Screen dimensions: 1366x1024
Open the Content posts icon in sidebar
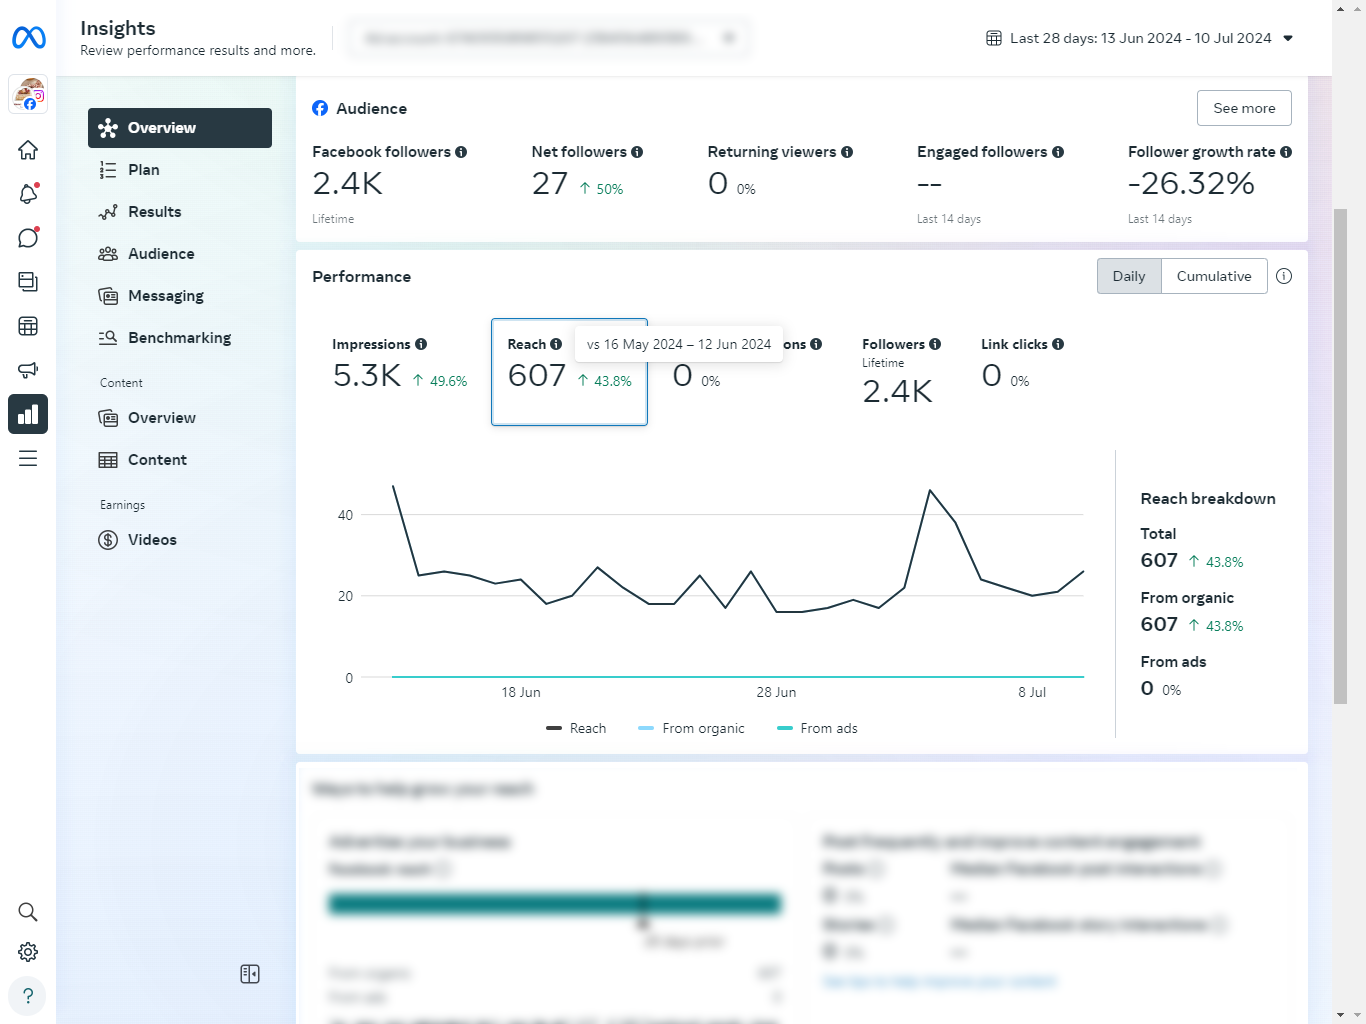click(28, 282)
